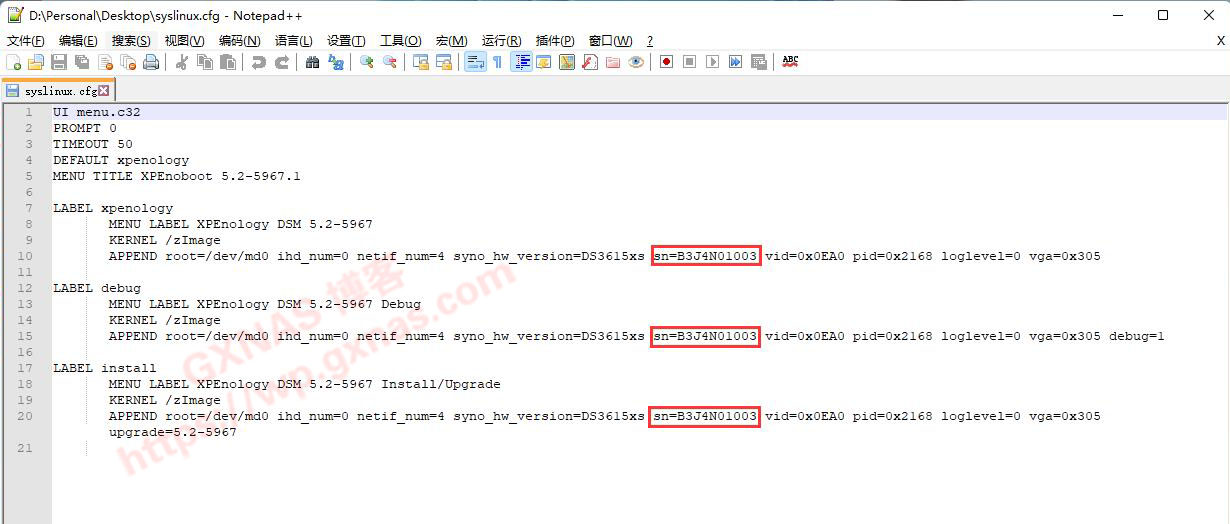Expand the 编码(N) encoding menu
Screen dimensions: 1230x524
pyautogui.click(x=239, y=41)
